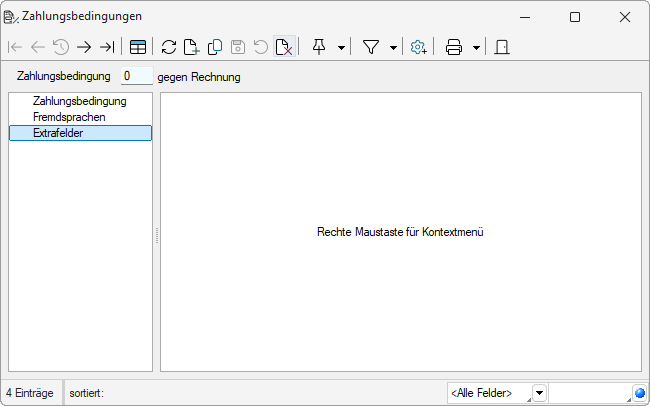Image resolution: width=650 pixels, height=406 pixels.
Task: Click the pin icon in toolbar
Action: [x=319, y=47]
